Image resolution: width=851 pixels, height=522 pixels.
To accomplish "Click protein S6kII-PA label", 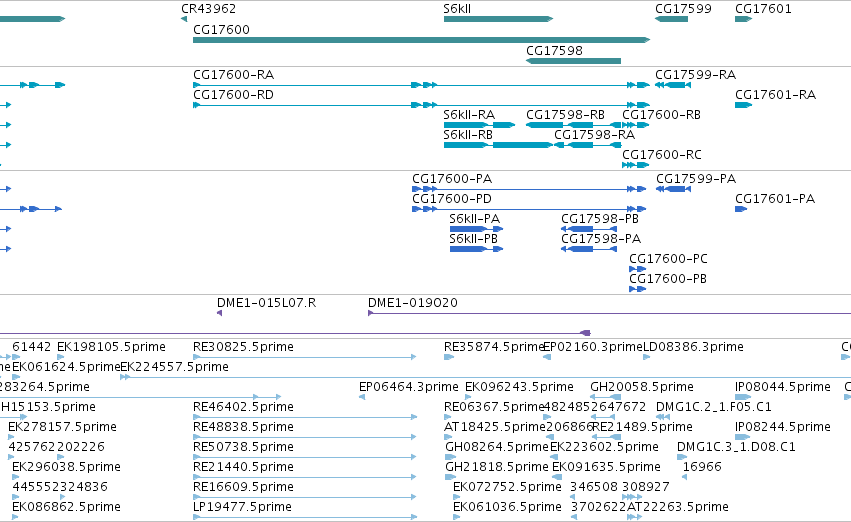I will tap(474, 219).
